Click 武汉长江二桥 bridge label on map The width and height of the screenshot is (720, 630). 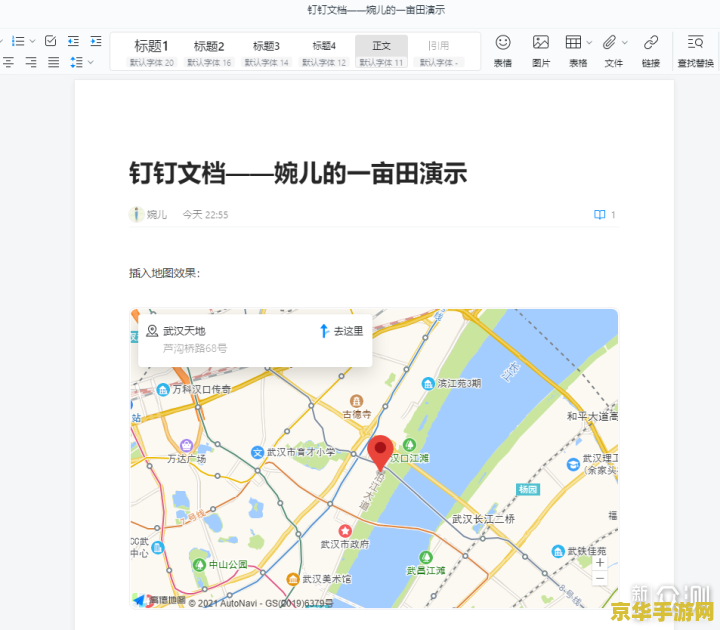pos(484,518)
